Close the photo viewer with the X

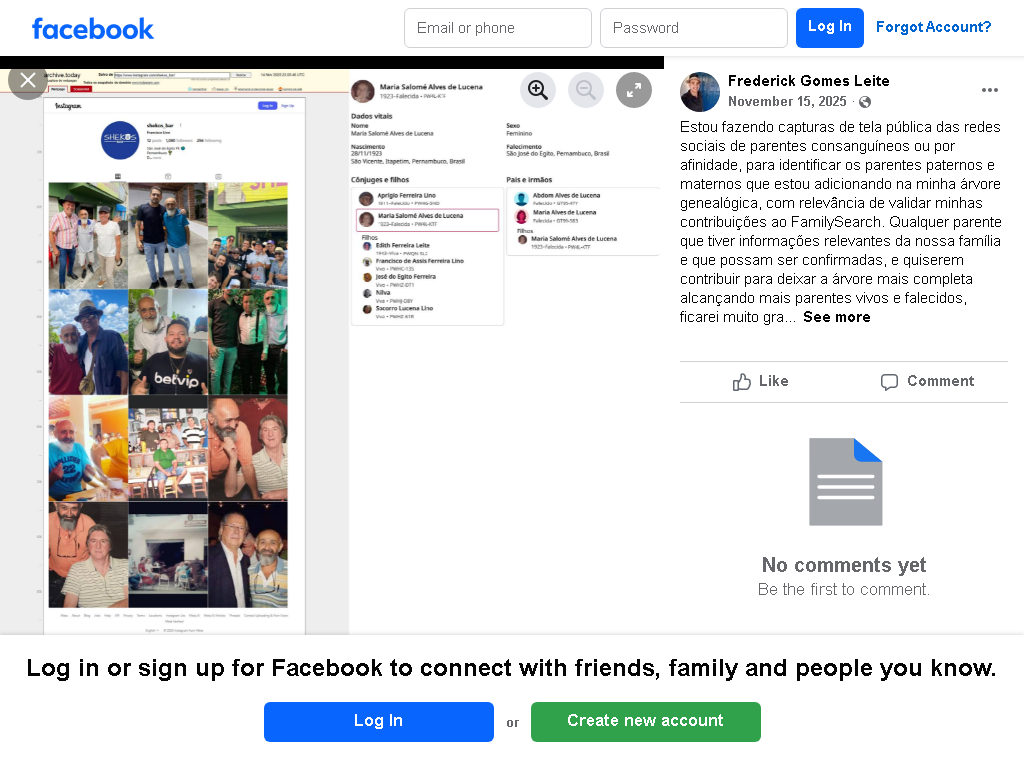pyautogui.click(x=27, y=80)
